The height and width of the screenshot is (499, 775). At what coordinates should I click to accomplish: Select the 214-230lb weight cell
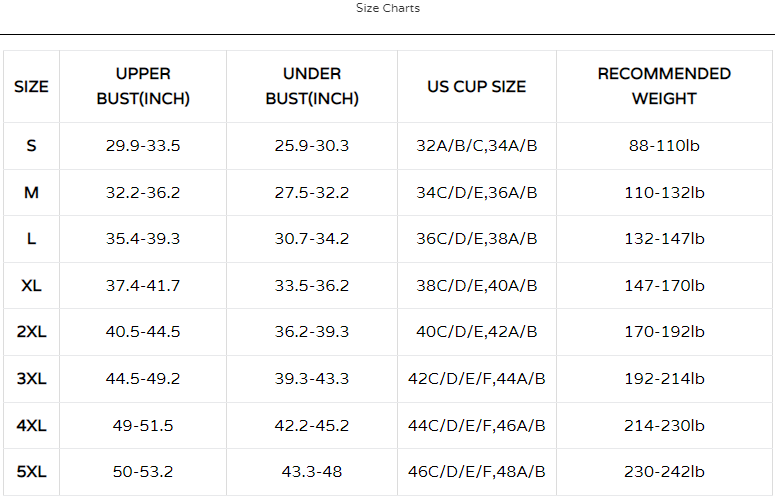664,425
